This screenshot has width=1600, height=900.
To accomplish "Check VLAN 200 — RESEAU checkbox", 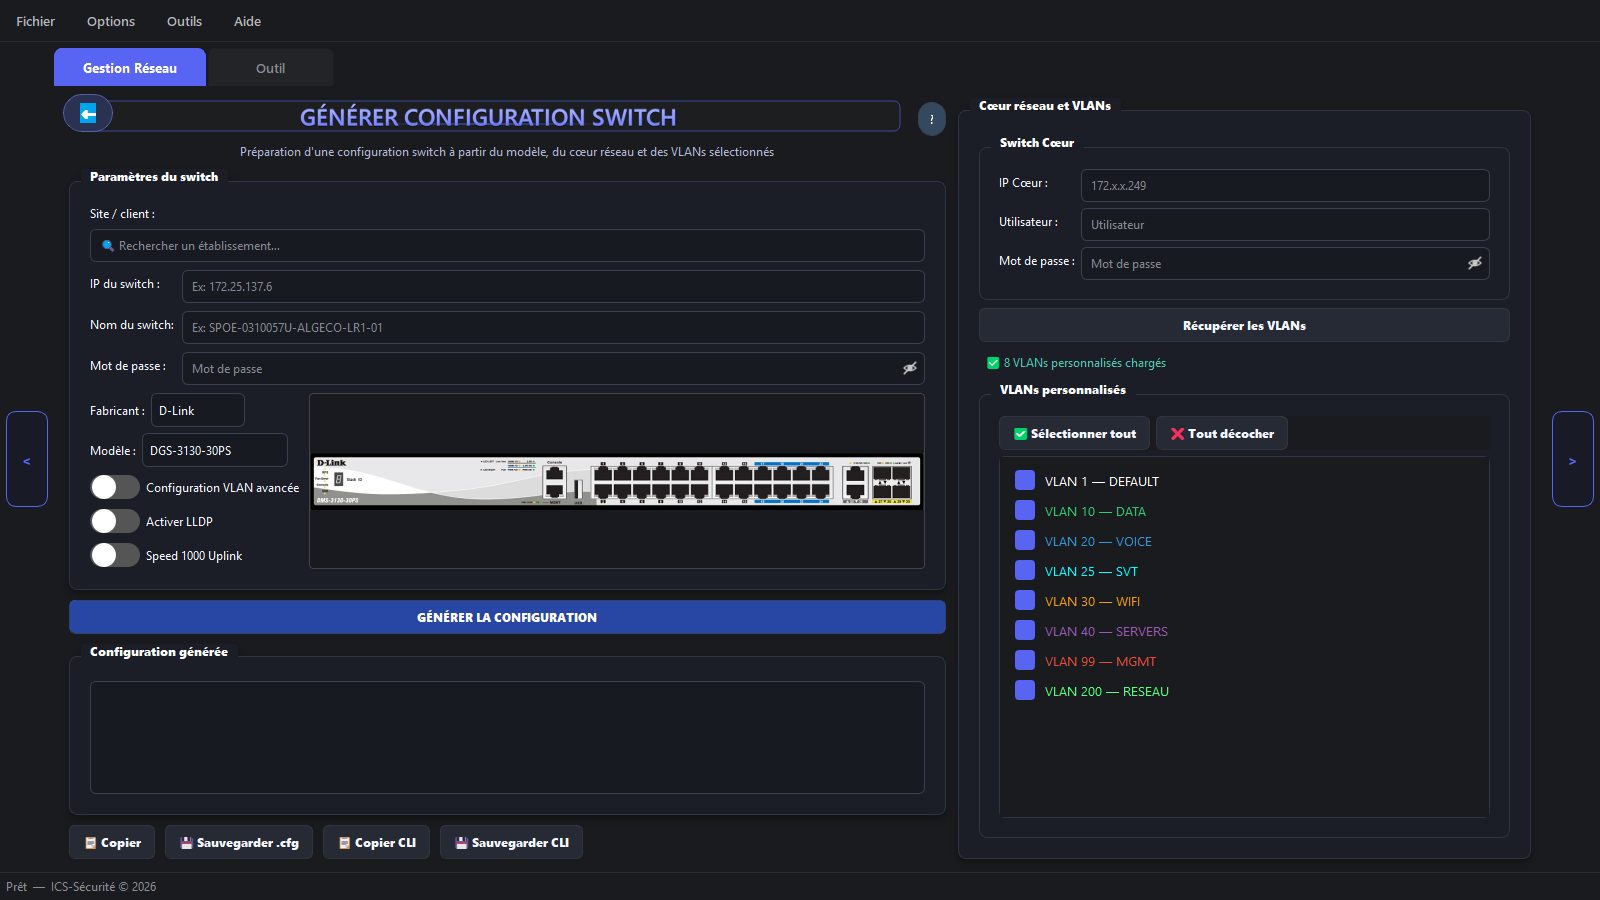I will [x=1025, y=690].
